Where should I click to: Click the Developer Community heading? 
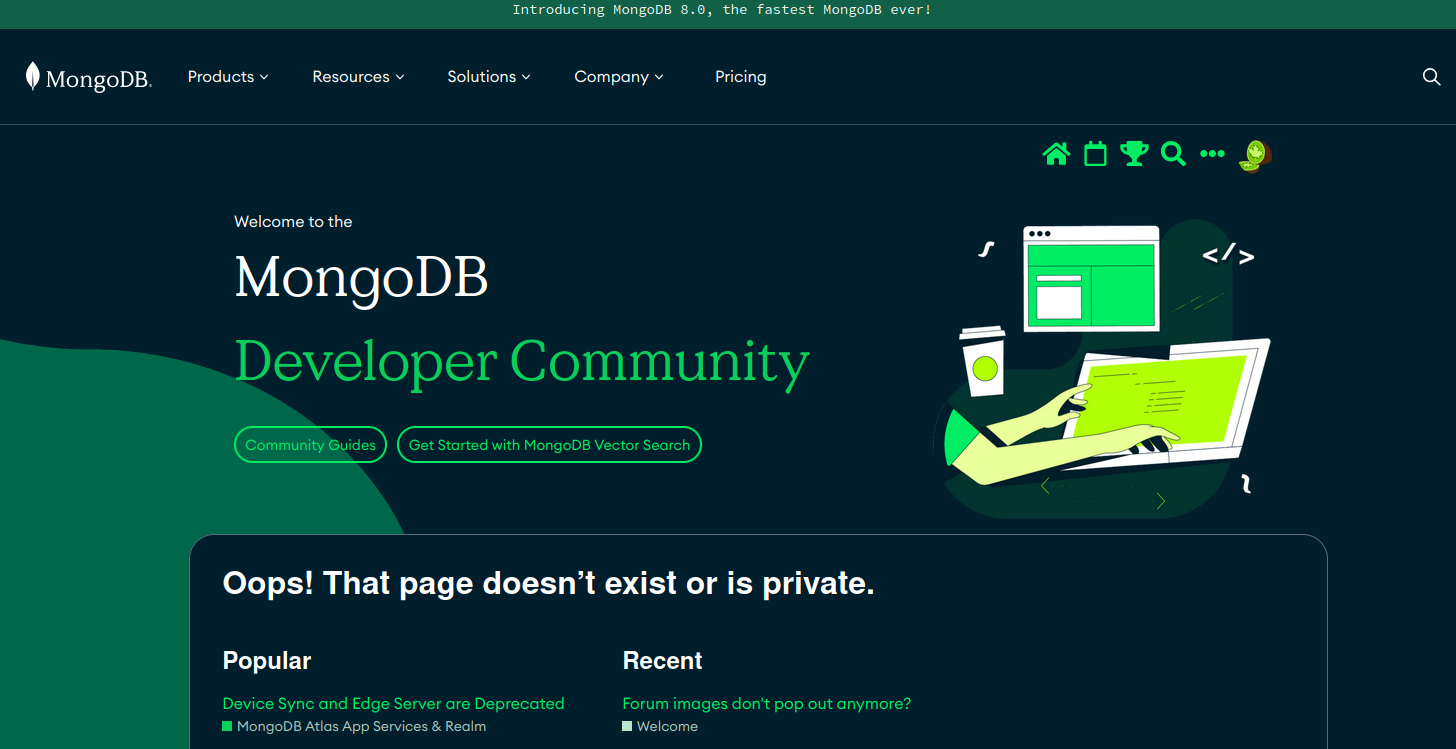point(522,362)
